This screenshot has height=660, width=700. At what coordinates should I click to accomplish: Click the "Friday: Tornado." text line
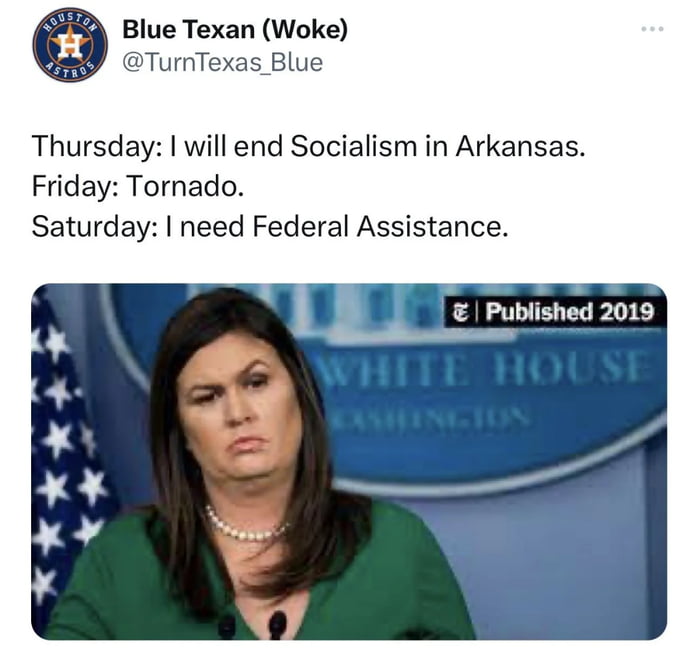(x=138, y=186)
